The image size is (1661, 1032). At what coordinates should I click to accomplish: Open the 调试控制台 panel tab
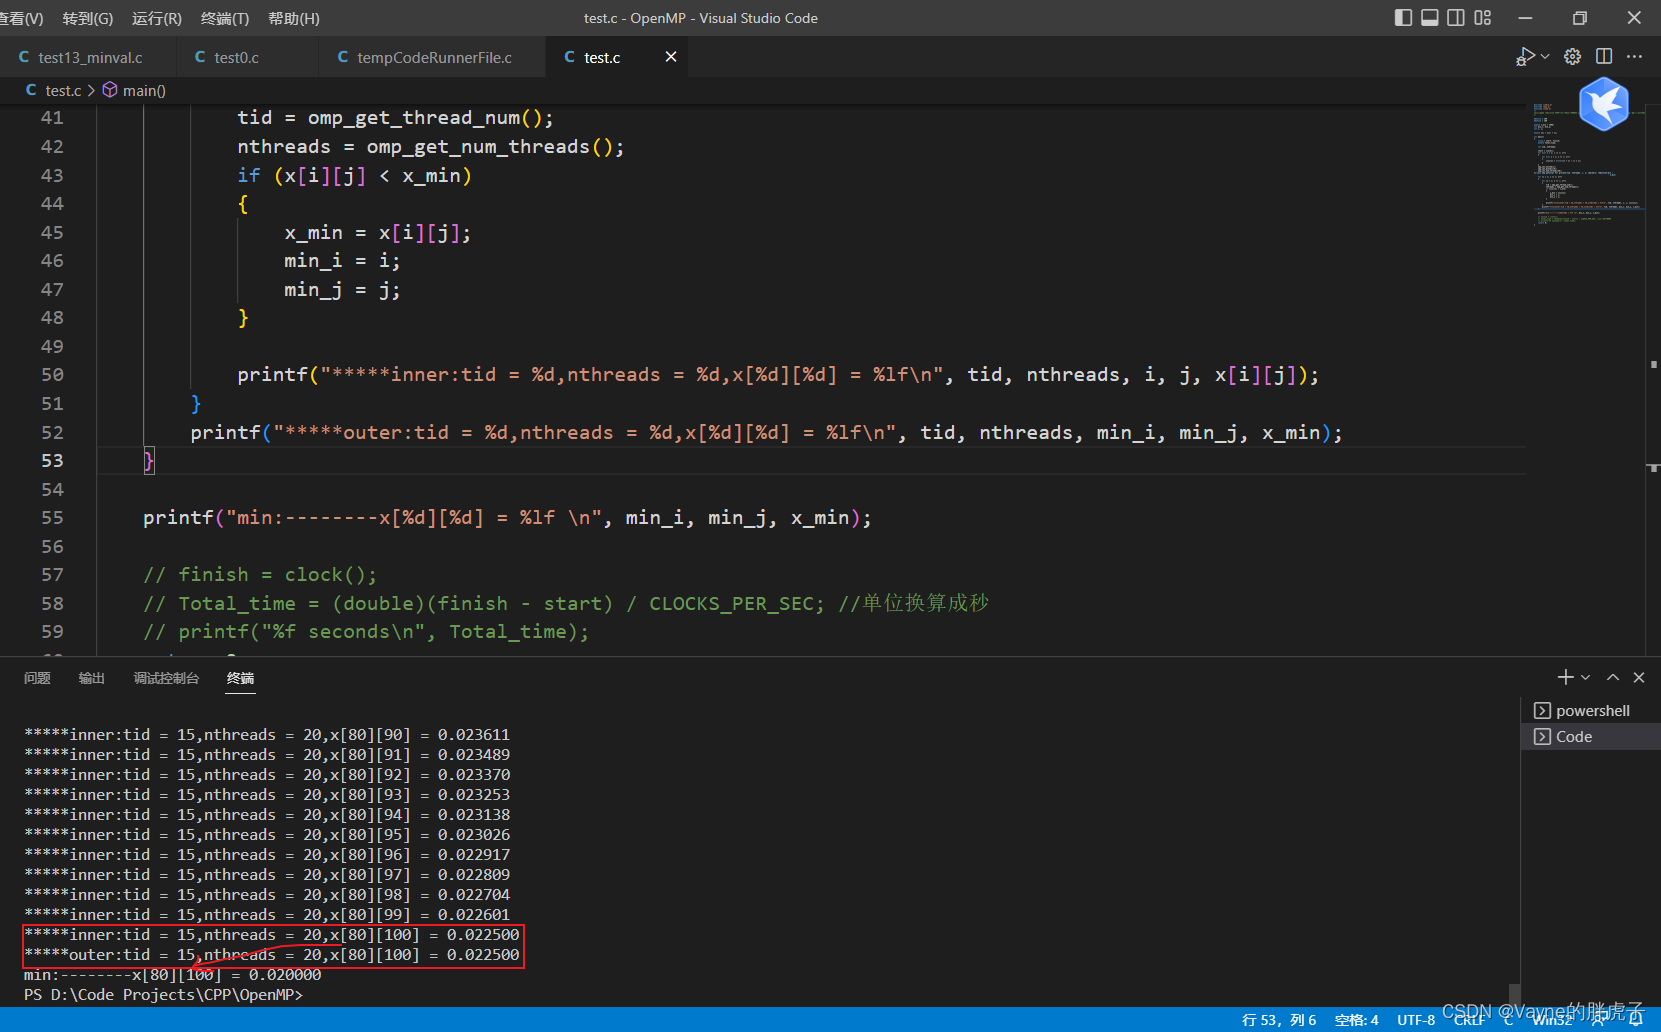click(166, 678)
